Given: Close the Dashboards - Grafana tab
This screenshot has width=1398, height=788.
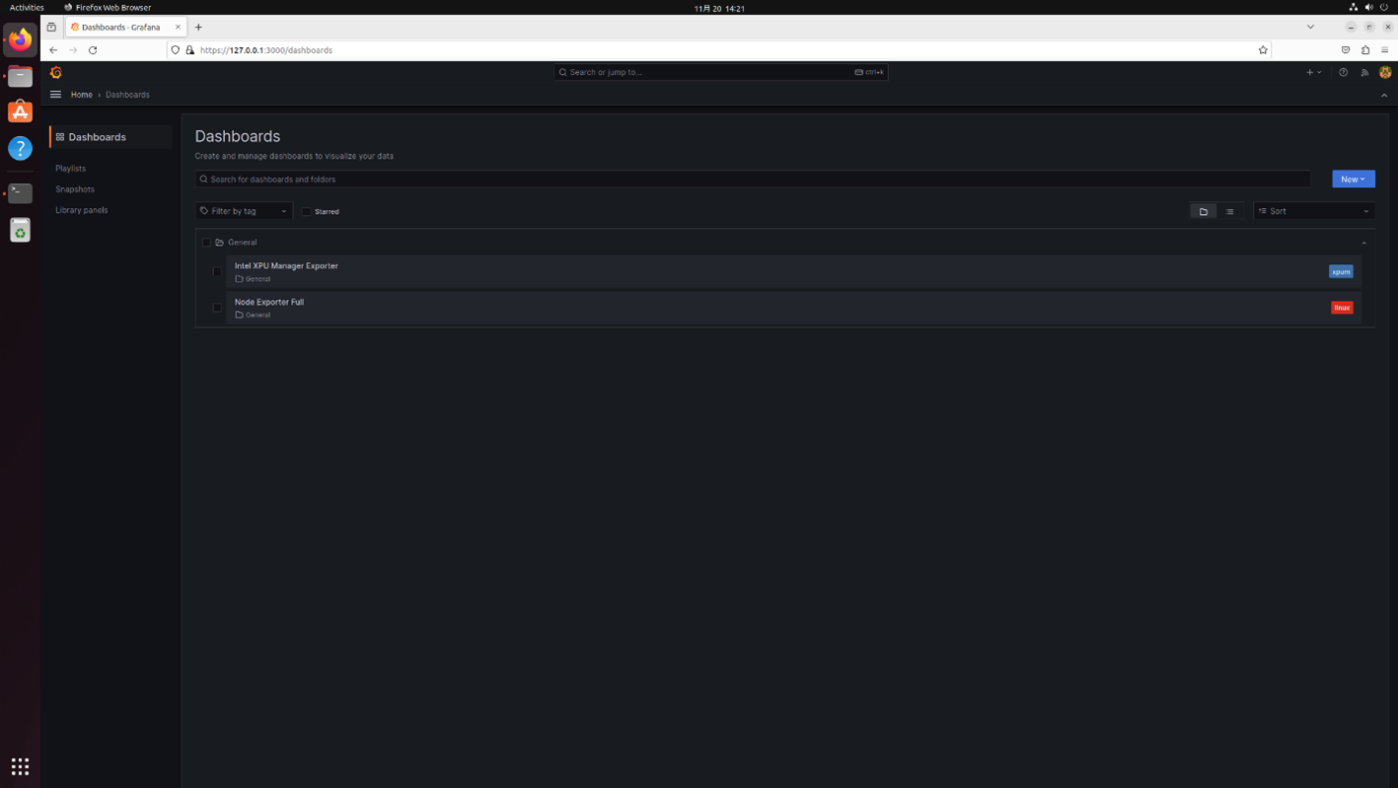Looking at the screenshot, I should point(178,27).
